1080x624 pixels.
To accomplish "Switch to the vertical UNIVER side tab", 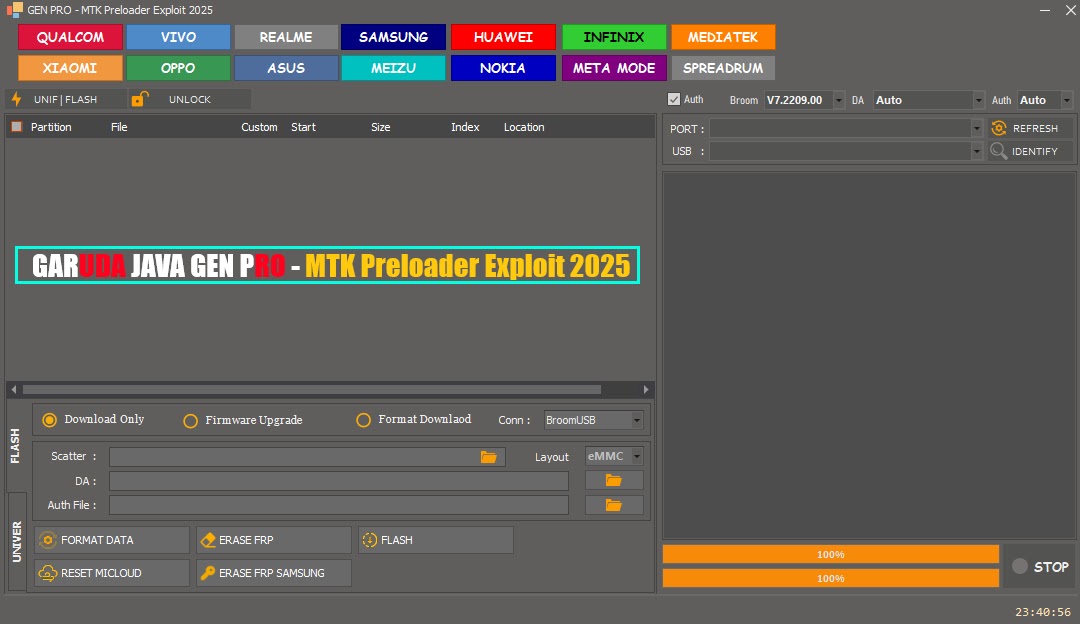I will click(16, 541).
